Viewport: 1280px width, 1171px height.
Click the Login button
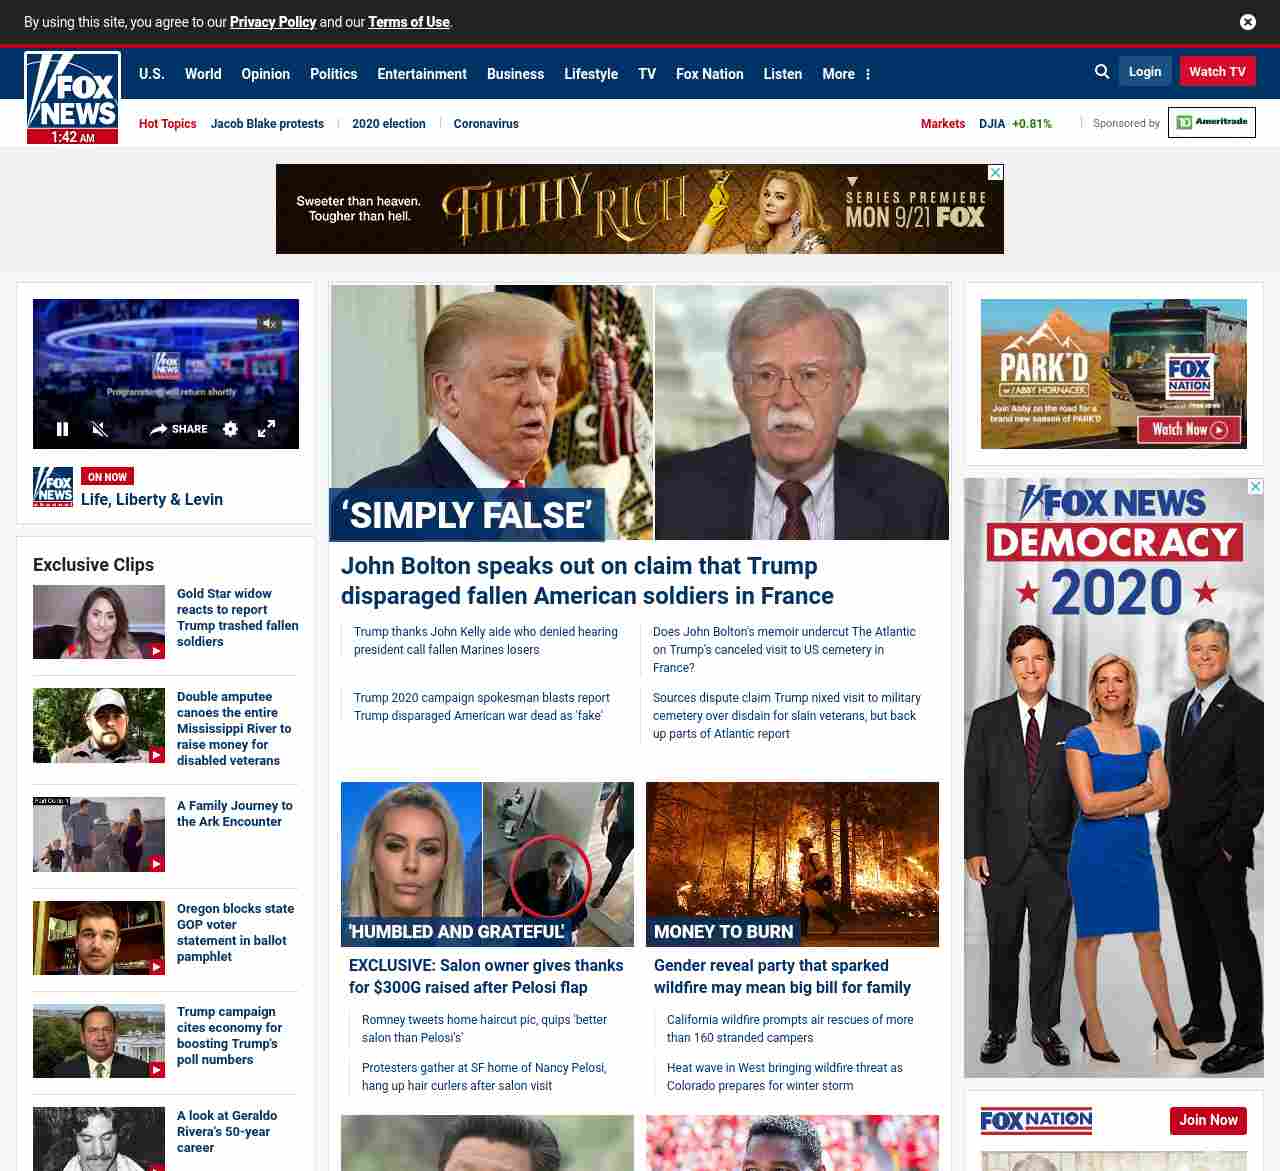[x=1144, y=72]
